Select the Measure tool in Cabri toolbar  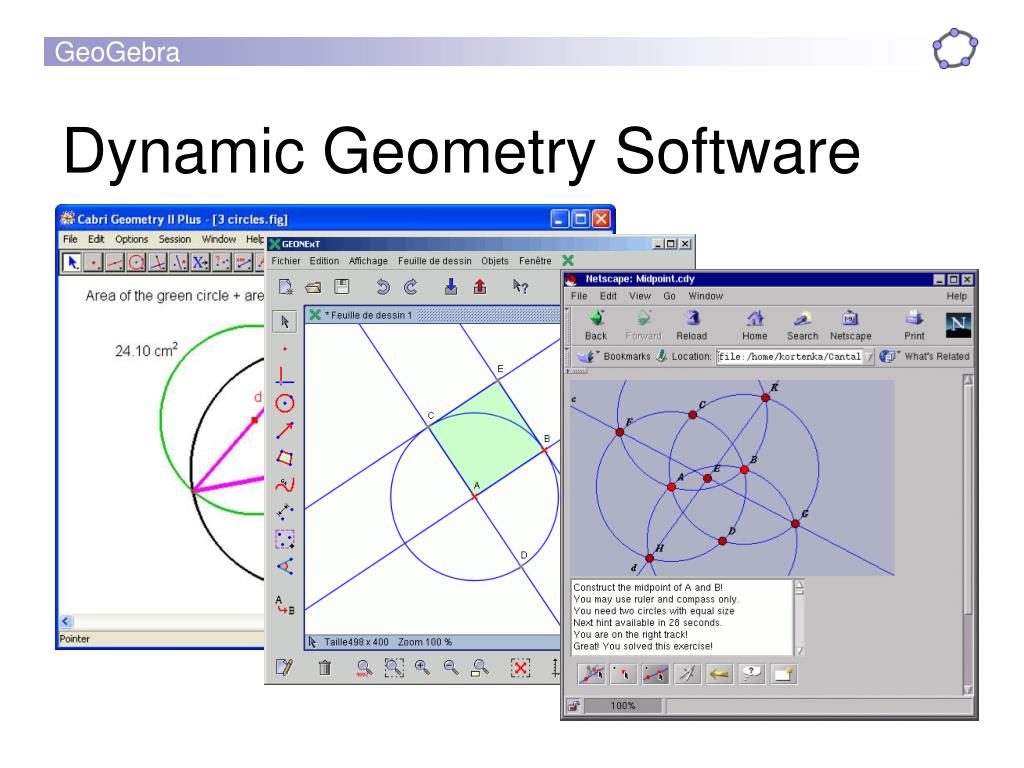244,263
